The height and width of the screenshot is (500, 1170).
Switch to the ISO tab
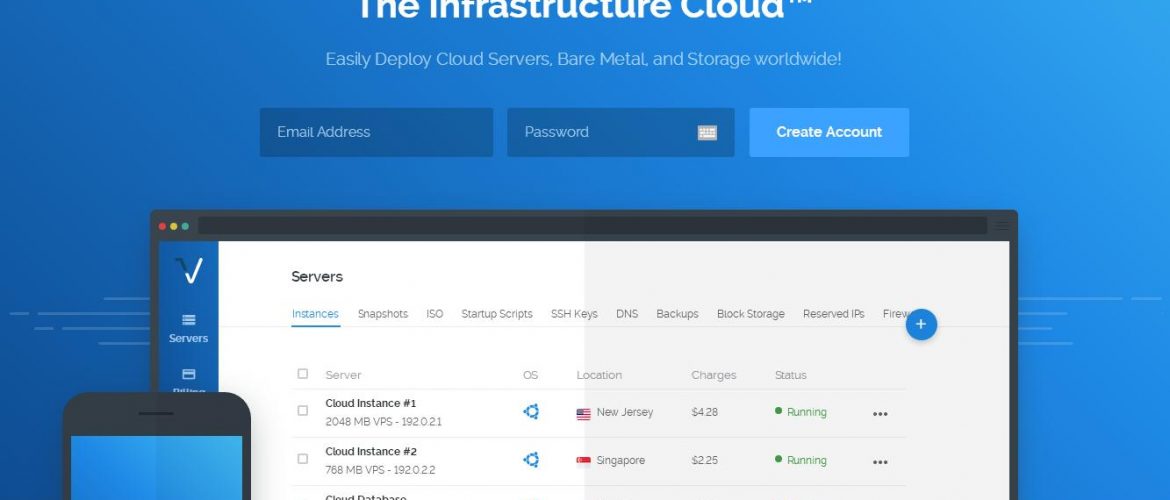click(x=435, y=314)
